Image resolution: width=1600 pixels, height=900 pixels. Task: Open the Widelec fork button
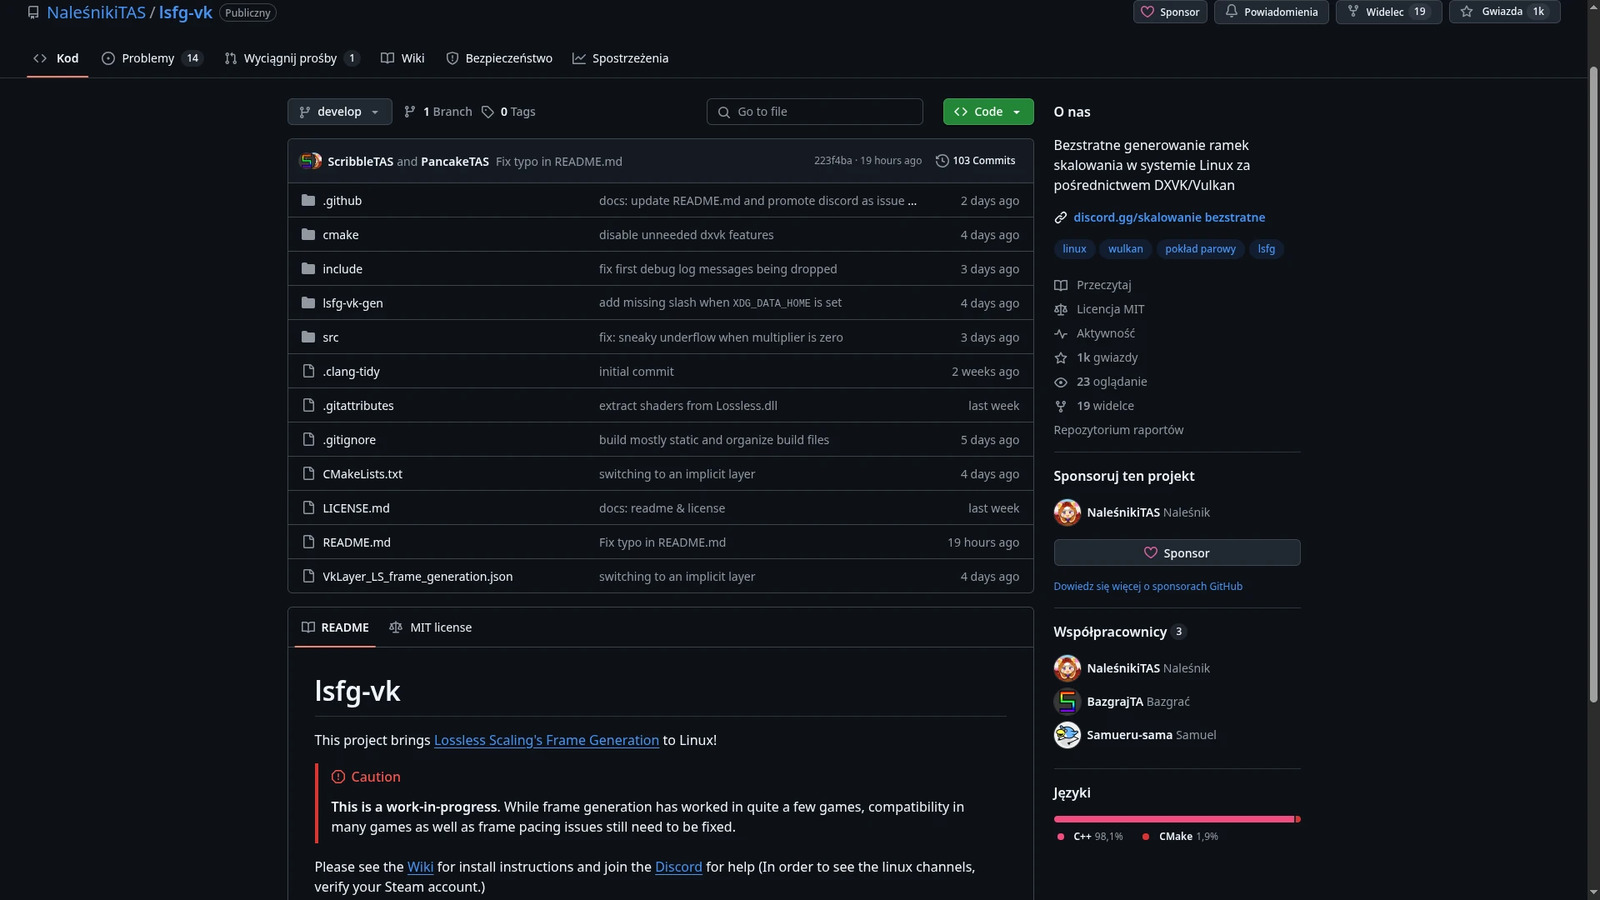click(x=1385, y=12)
